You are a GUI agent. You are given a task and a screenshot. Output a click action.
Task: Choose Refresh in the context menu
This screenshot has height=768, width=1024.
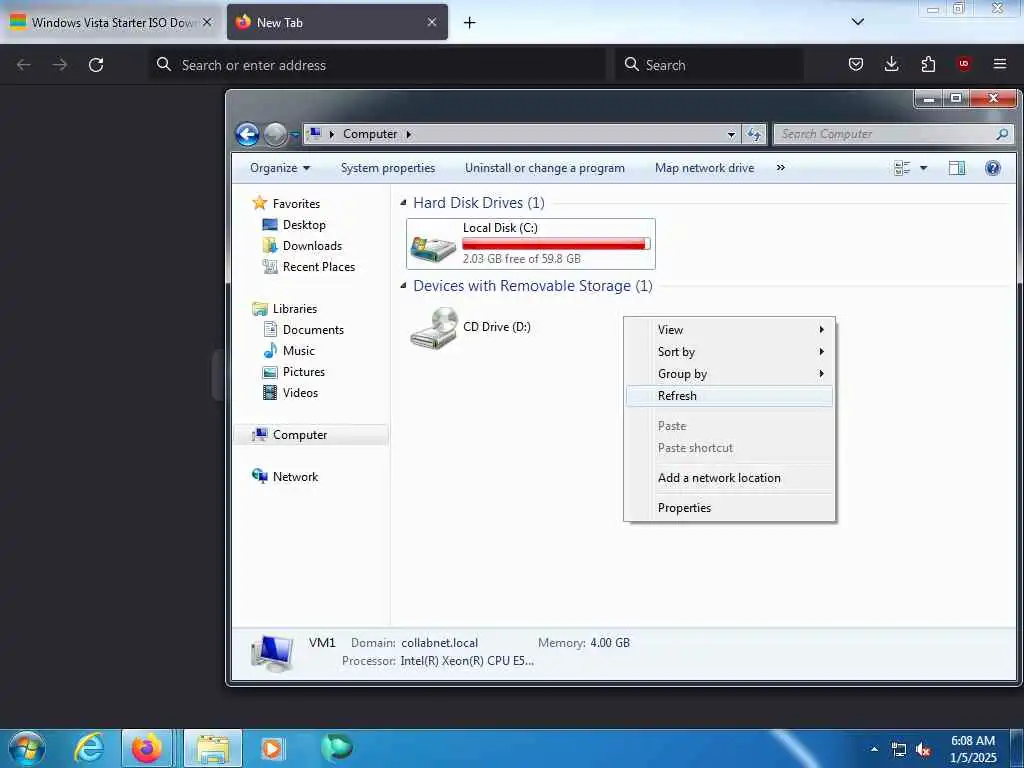[x=729, y=396]
